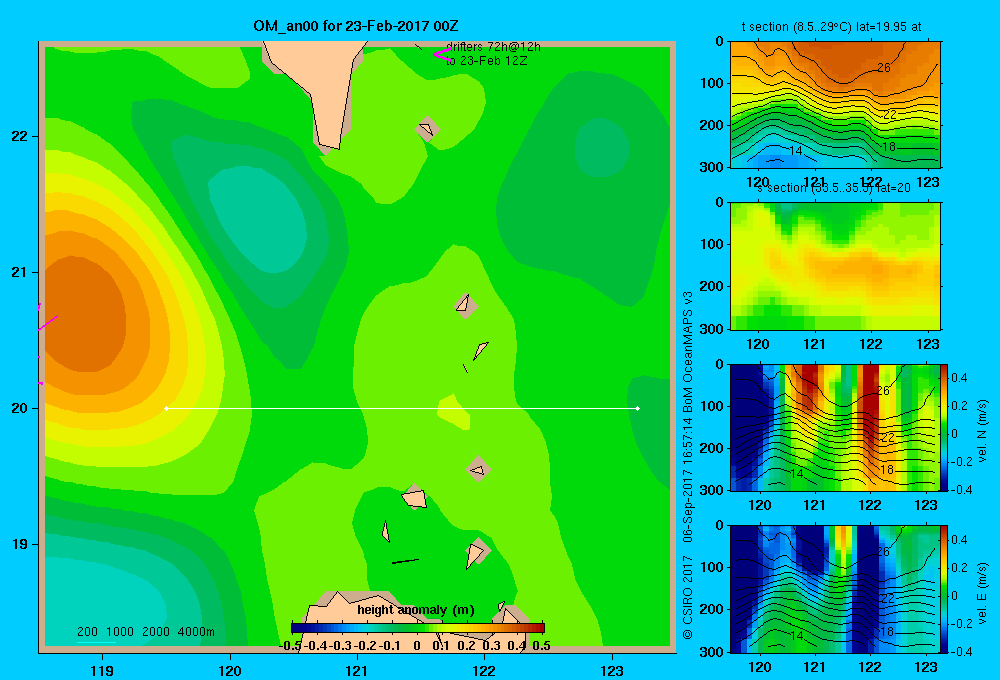
Task: Click the magenta drifter arrow beside 'drifters 72h@12h'
Action: point(443,54)
